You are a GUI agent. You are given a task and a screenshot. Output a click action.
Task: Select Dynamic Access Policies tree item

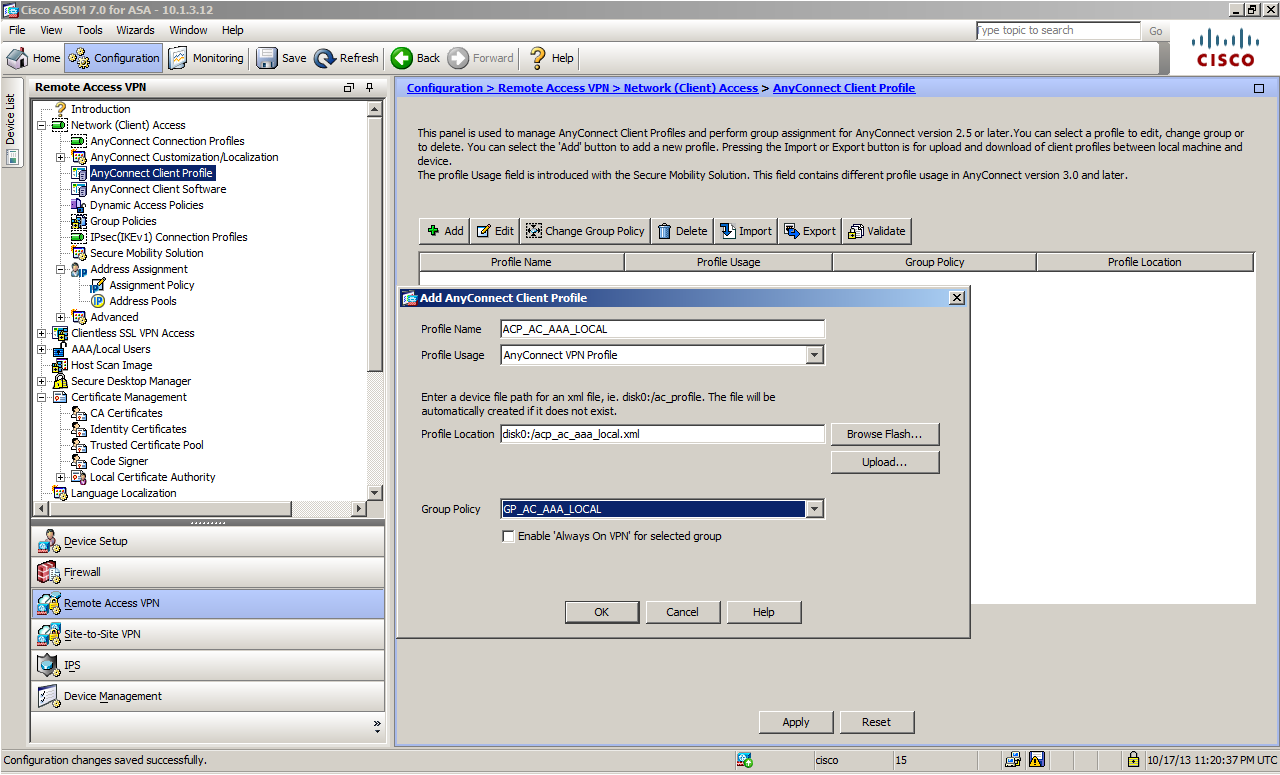click(146, 205)
